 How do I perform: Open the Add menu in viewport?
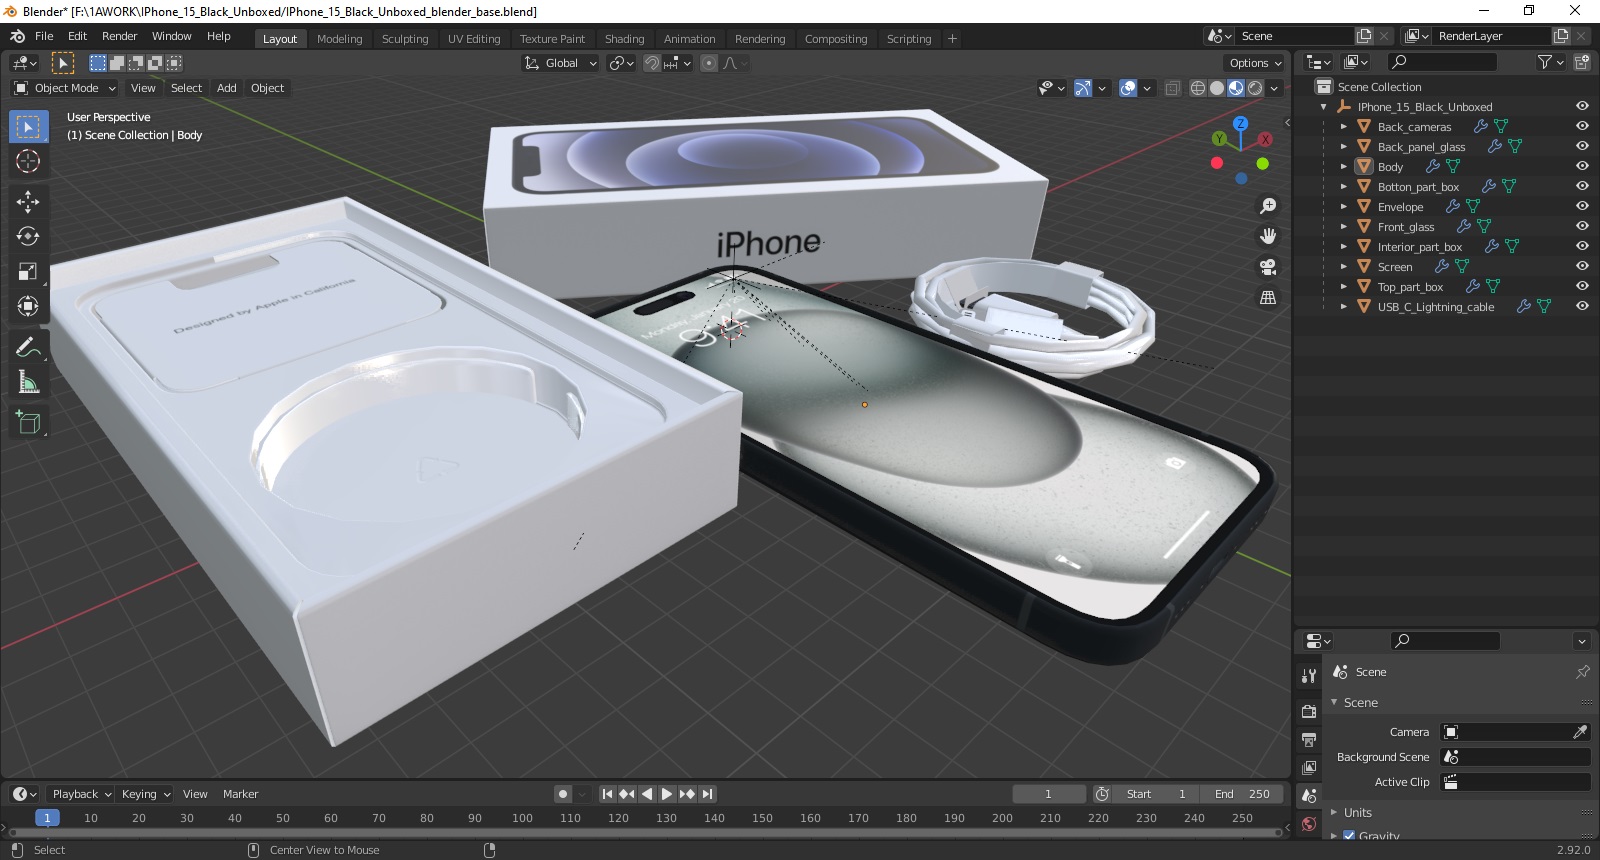click(x=227, y=88)
